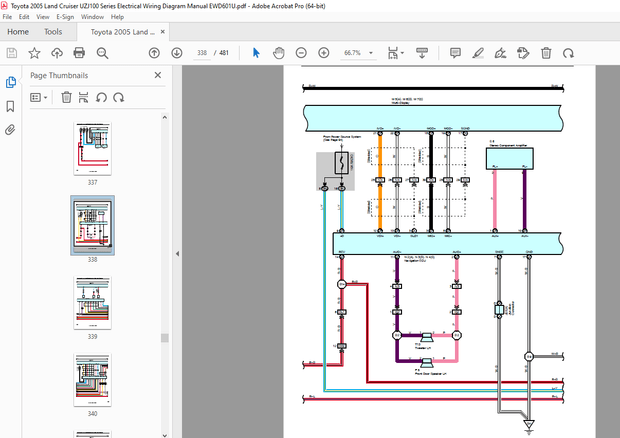This screenshot has width=620, height=438.
Task: Open the Edit menu
Action: (x=24, y=17)
